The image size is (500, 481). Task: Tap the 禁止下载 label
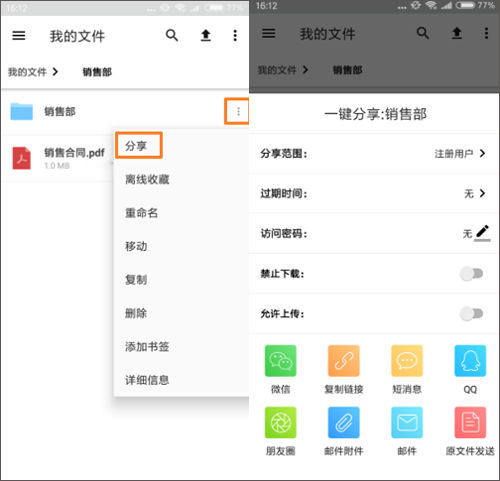[x=282, y=274]
